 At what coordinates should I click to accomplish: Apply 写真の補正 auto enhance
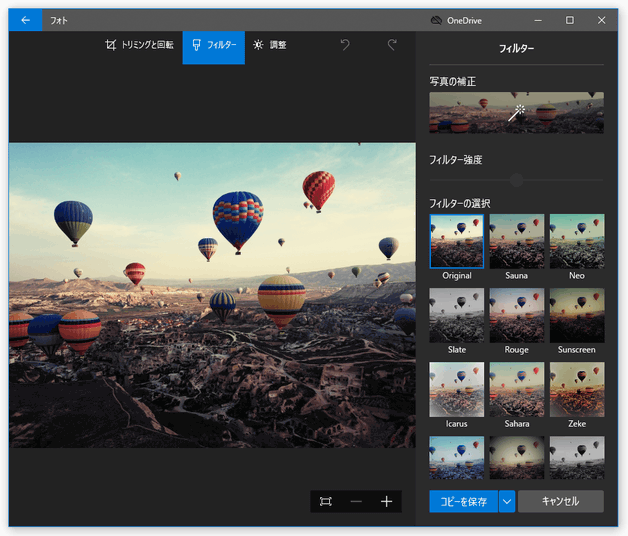(x=516, y=113)
